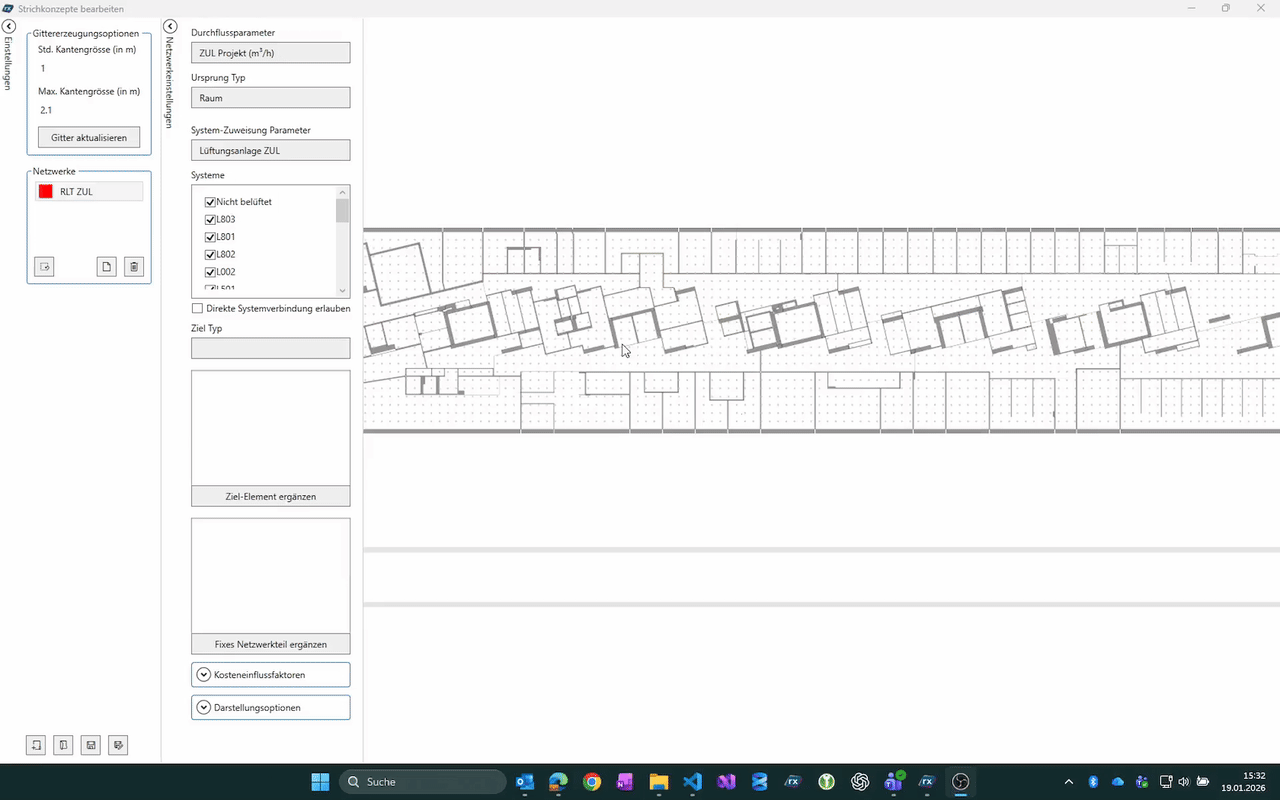Click the 'Gitter aktualisieren' button
This screenshot has height=800, width=1280.
pos(89,137)
